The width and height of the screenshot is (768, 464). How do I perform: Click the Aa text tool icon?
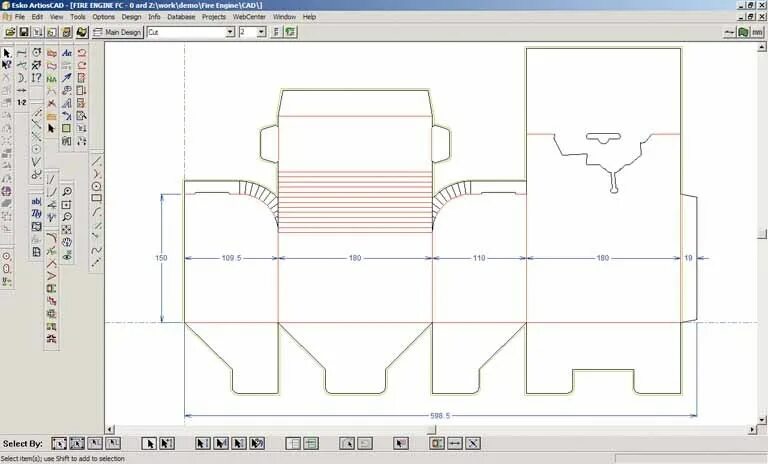[67, 53]
